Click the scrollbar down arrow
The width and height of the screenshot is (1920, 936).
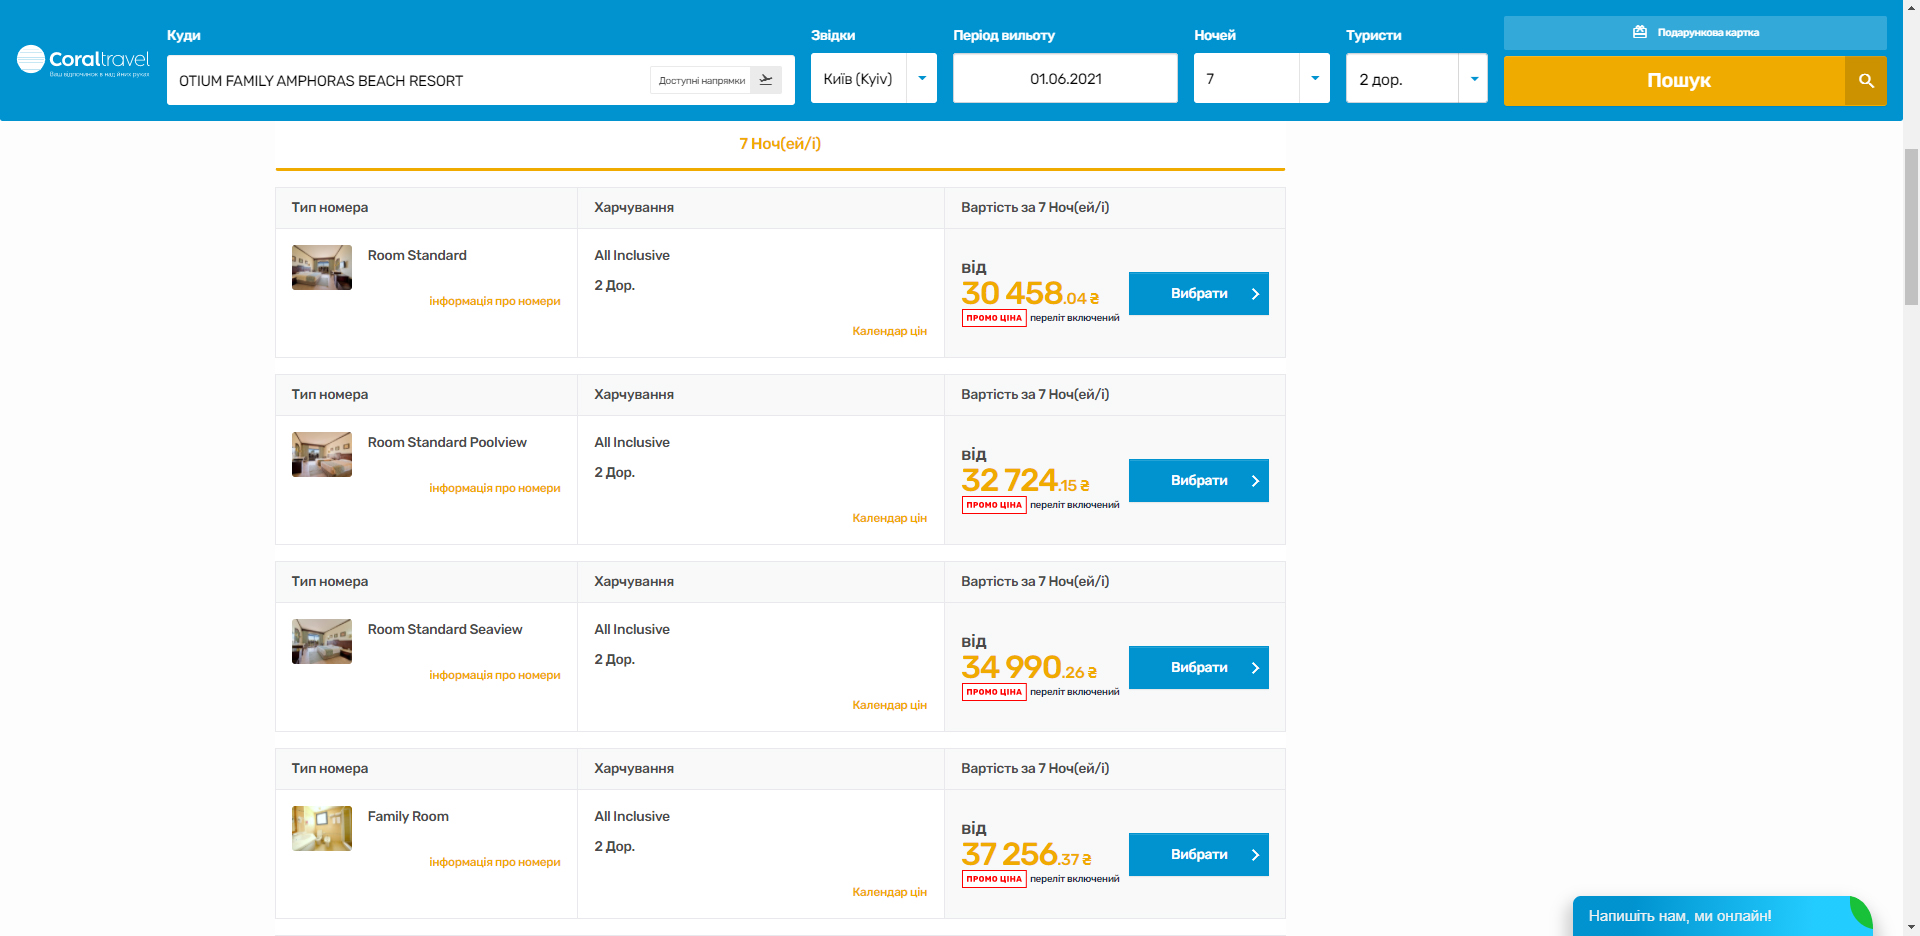point(1911,927)
